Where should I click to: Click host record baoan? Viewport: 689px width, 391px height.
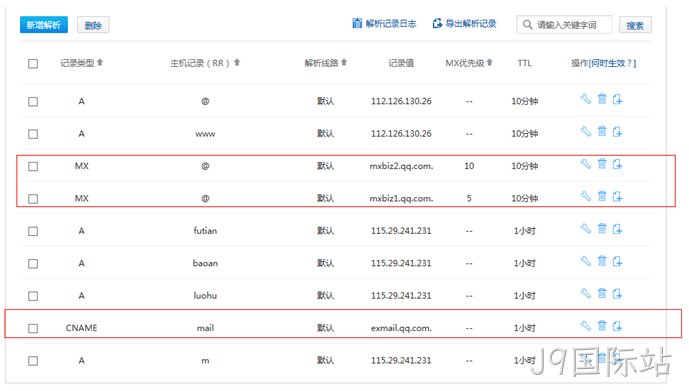coord(205,263)
